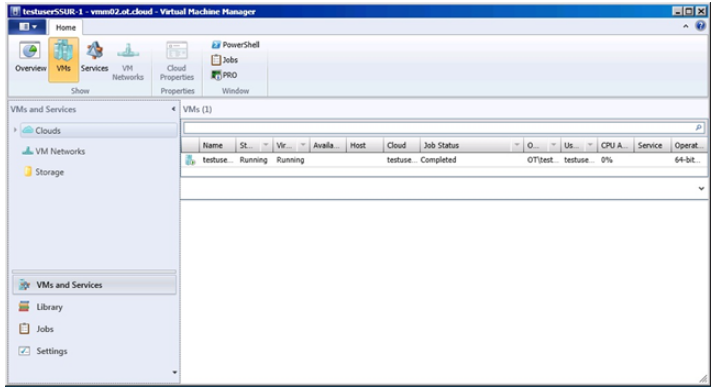Open Cloud Properties in the ribbon
The width and height of the screenshot is (722, 392).
coord(177,61)
